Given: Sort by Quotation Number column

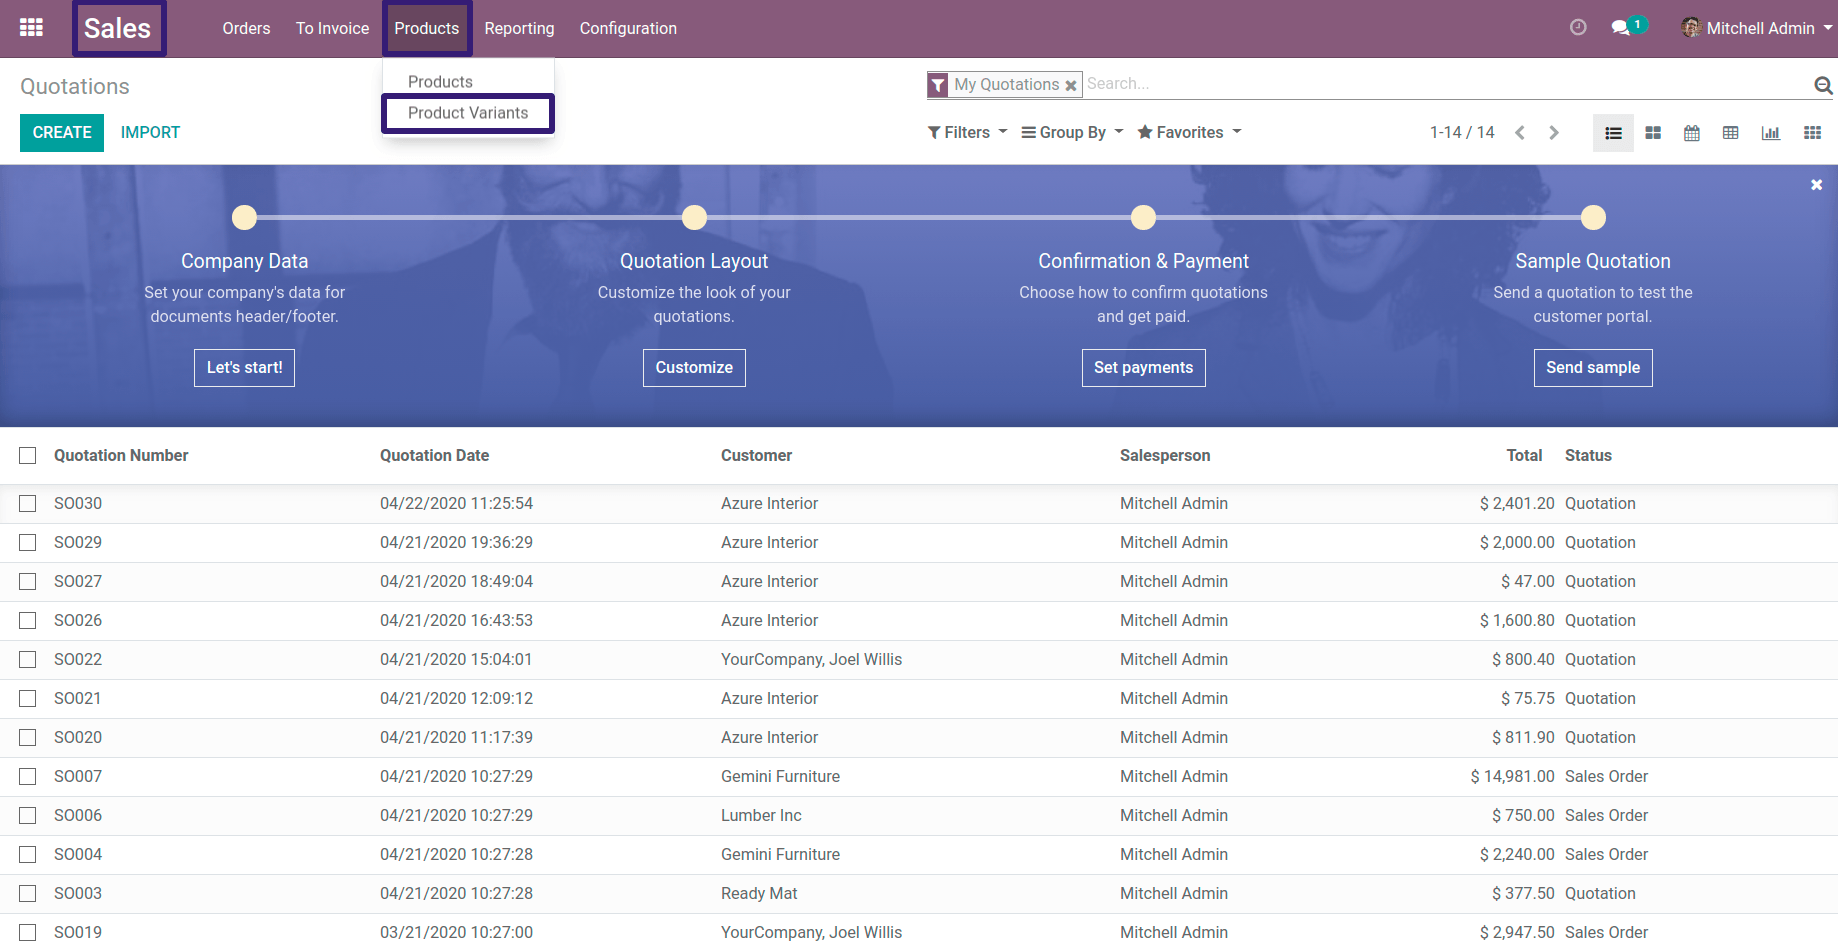Looking at the screenshot, I should (121, 456).
